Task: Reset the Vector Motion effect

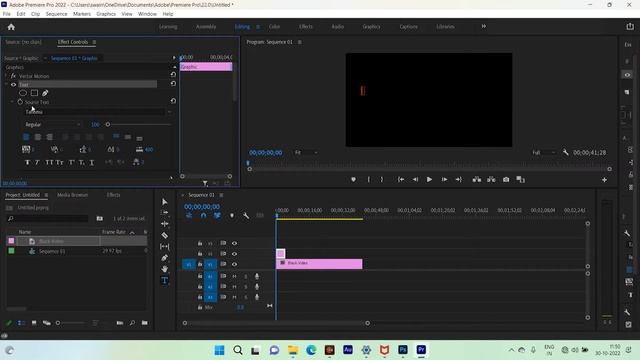Action: 173,75
